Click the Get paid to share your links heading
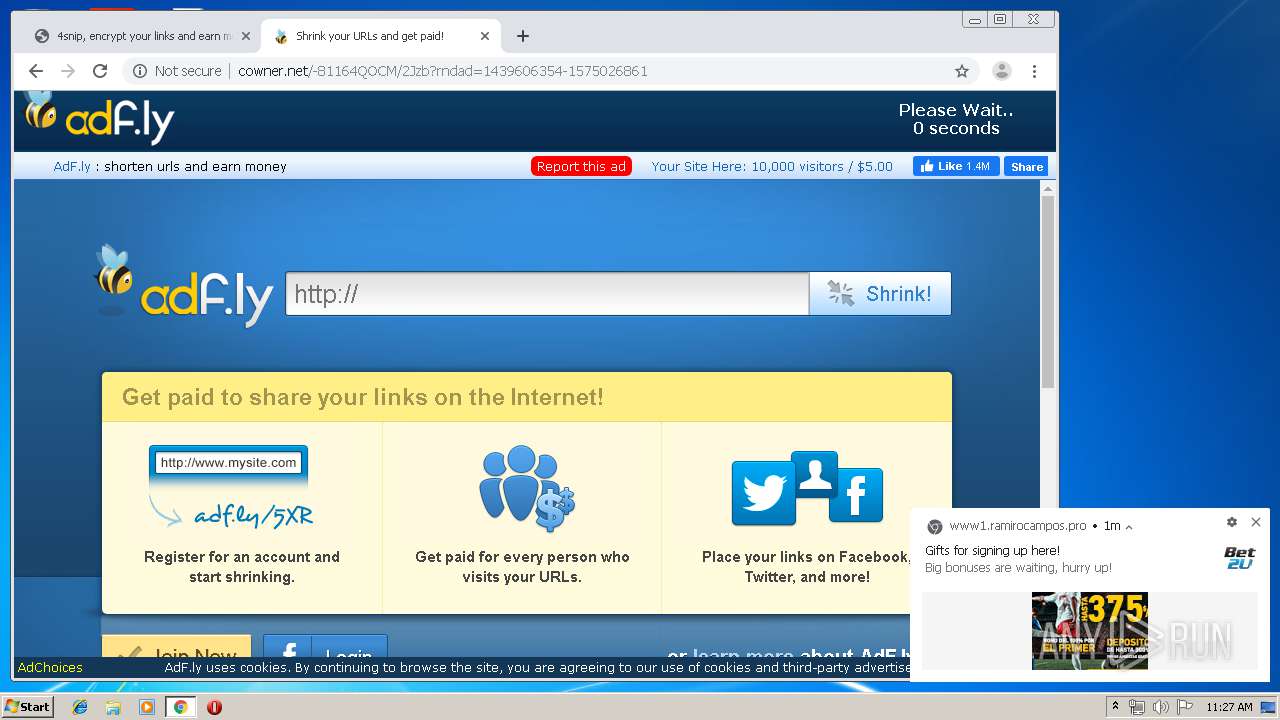The width and height of the screenshot is (1280, 720). tap(363, 397)
